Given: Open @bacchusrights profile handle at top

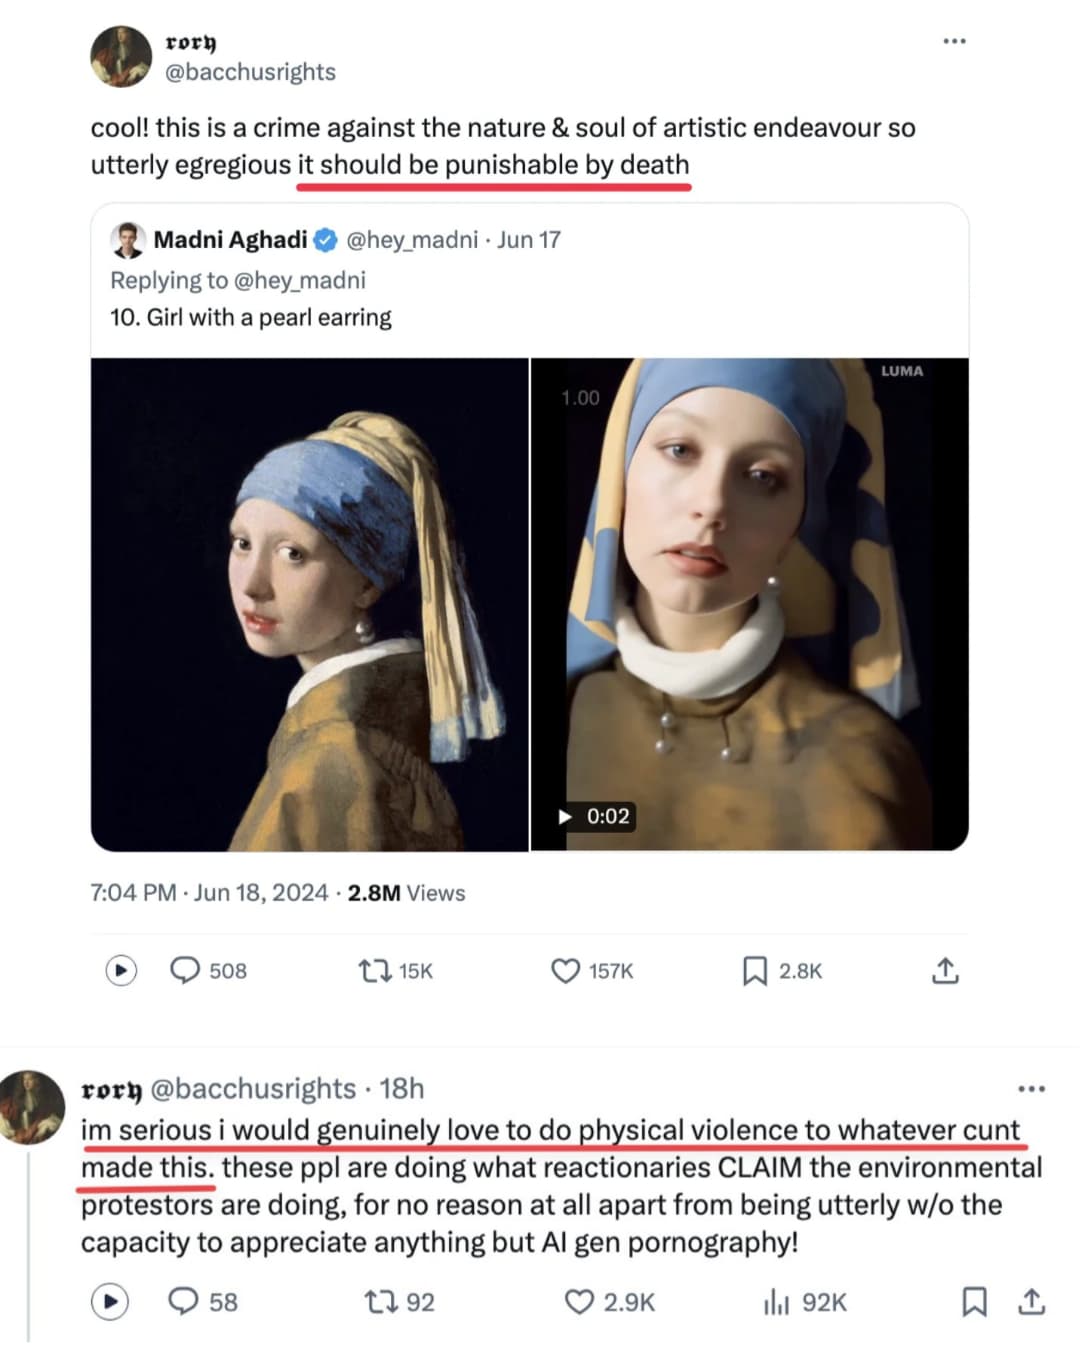Looking at the screenshot, I should pos(250,72).
